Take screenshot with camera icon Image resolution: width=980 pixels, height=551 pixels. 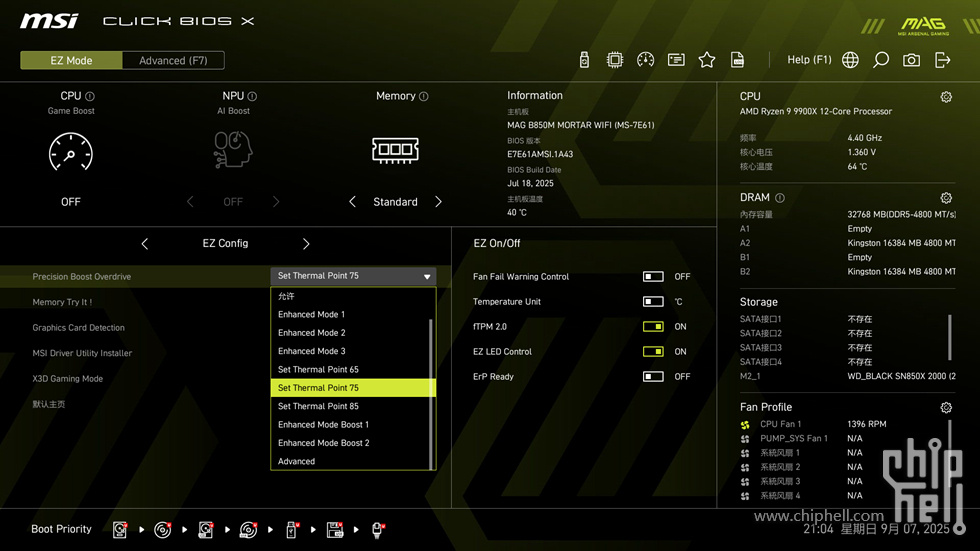[911, 60]
